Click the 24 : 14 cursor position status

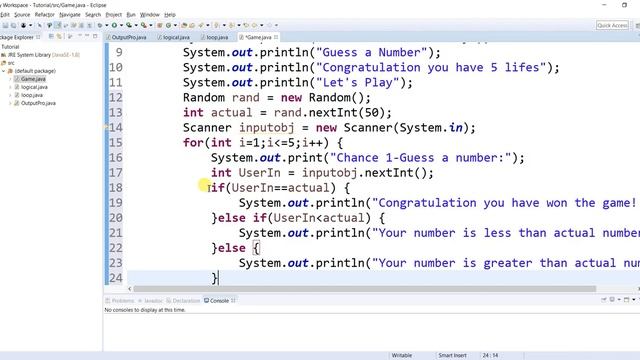(x=490, y=356)
